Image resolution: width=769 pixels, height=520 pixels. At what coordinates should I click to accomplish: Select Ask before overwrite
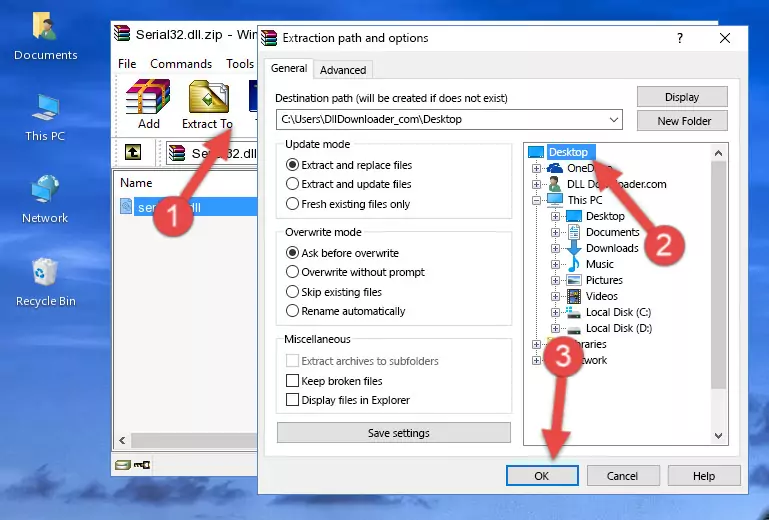tap(342, 253)
